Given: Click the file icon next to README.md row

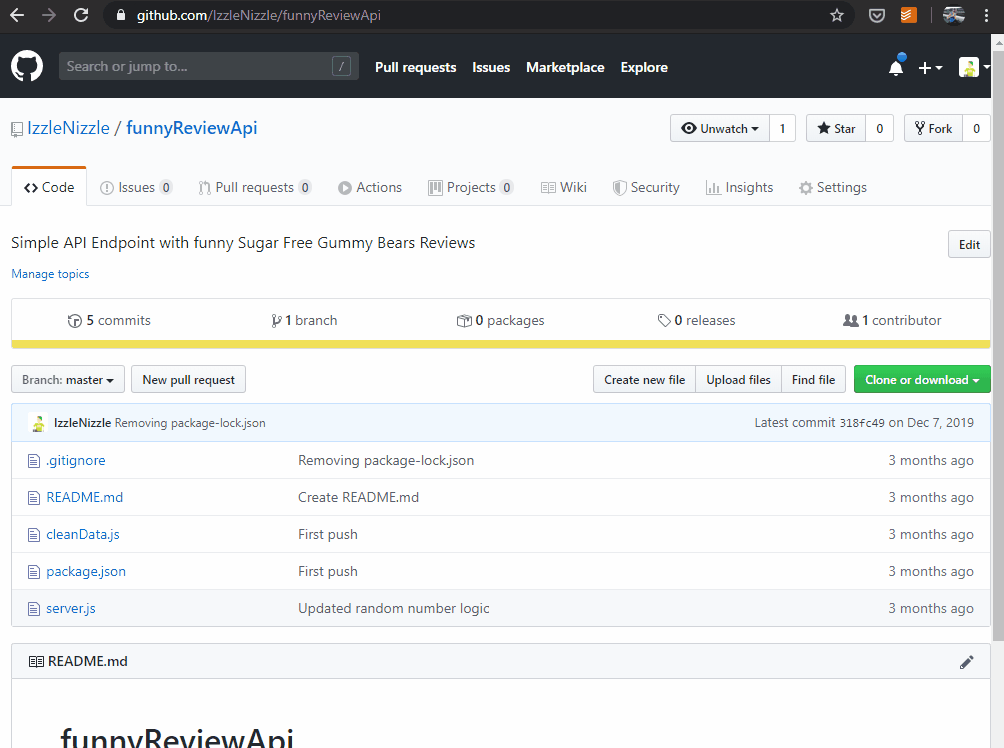Looking at the screenshot, I should click(x=34, y=498).
